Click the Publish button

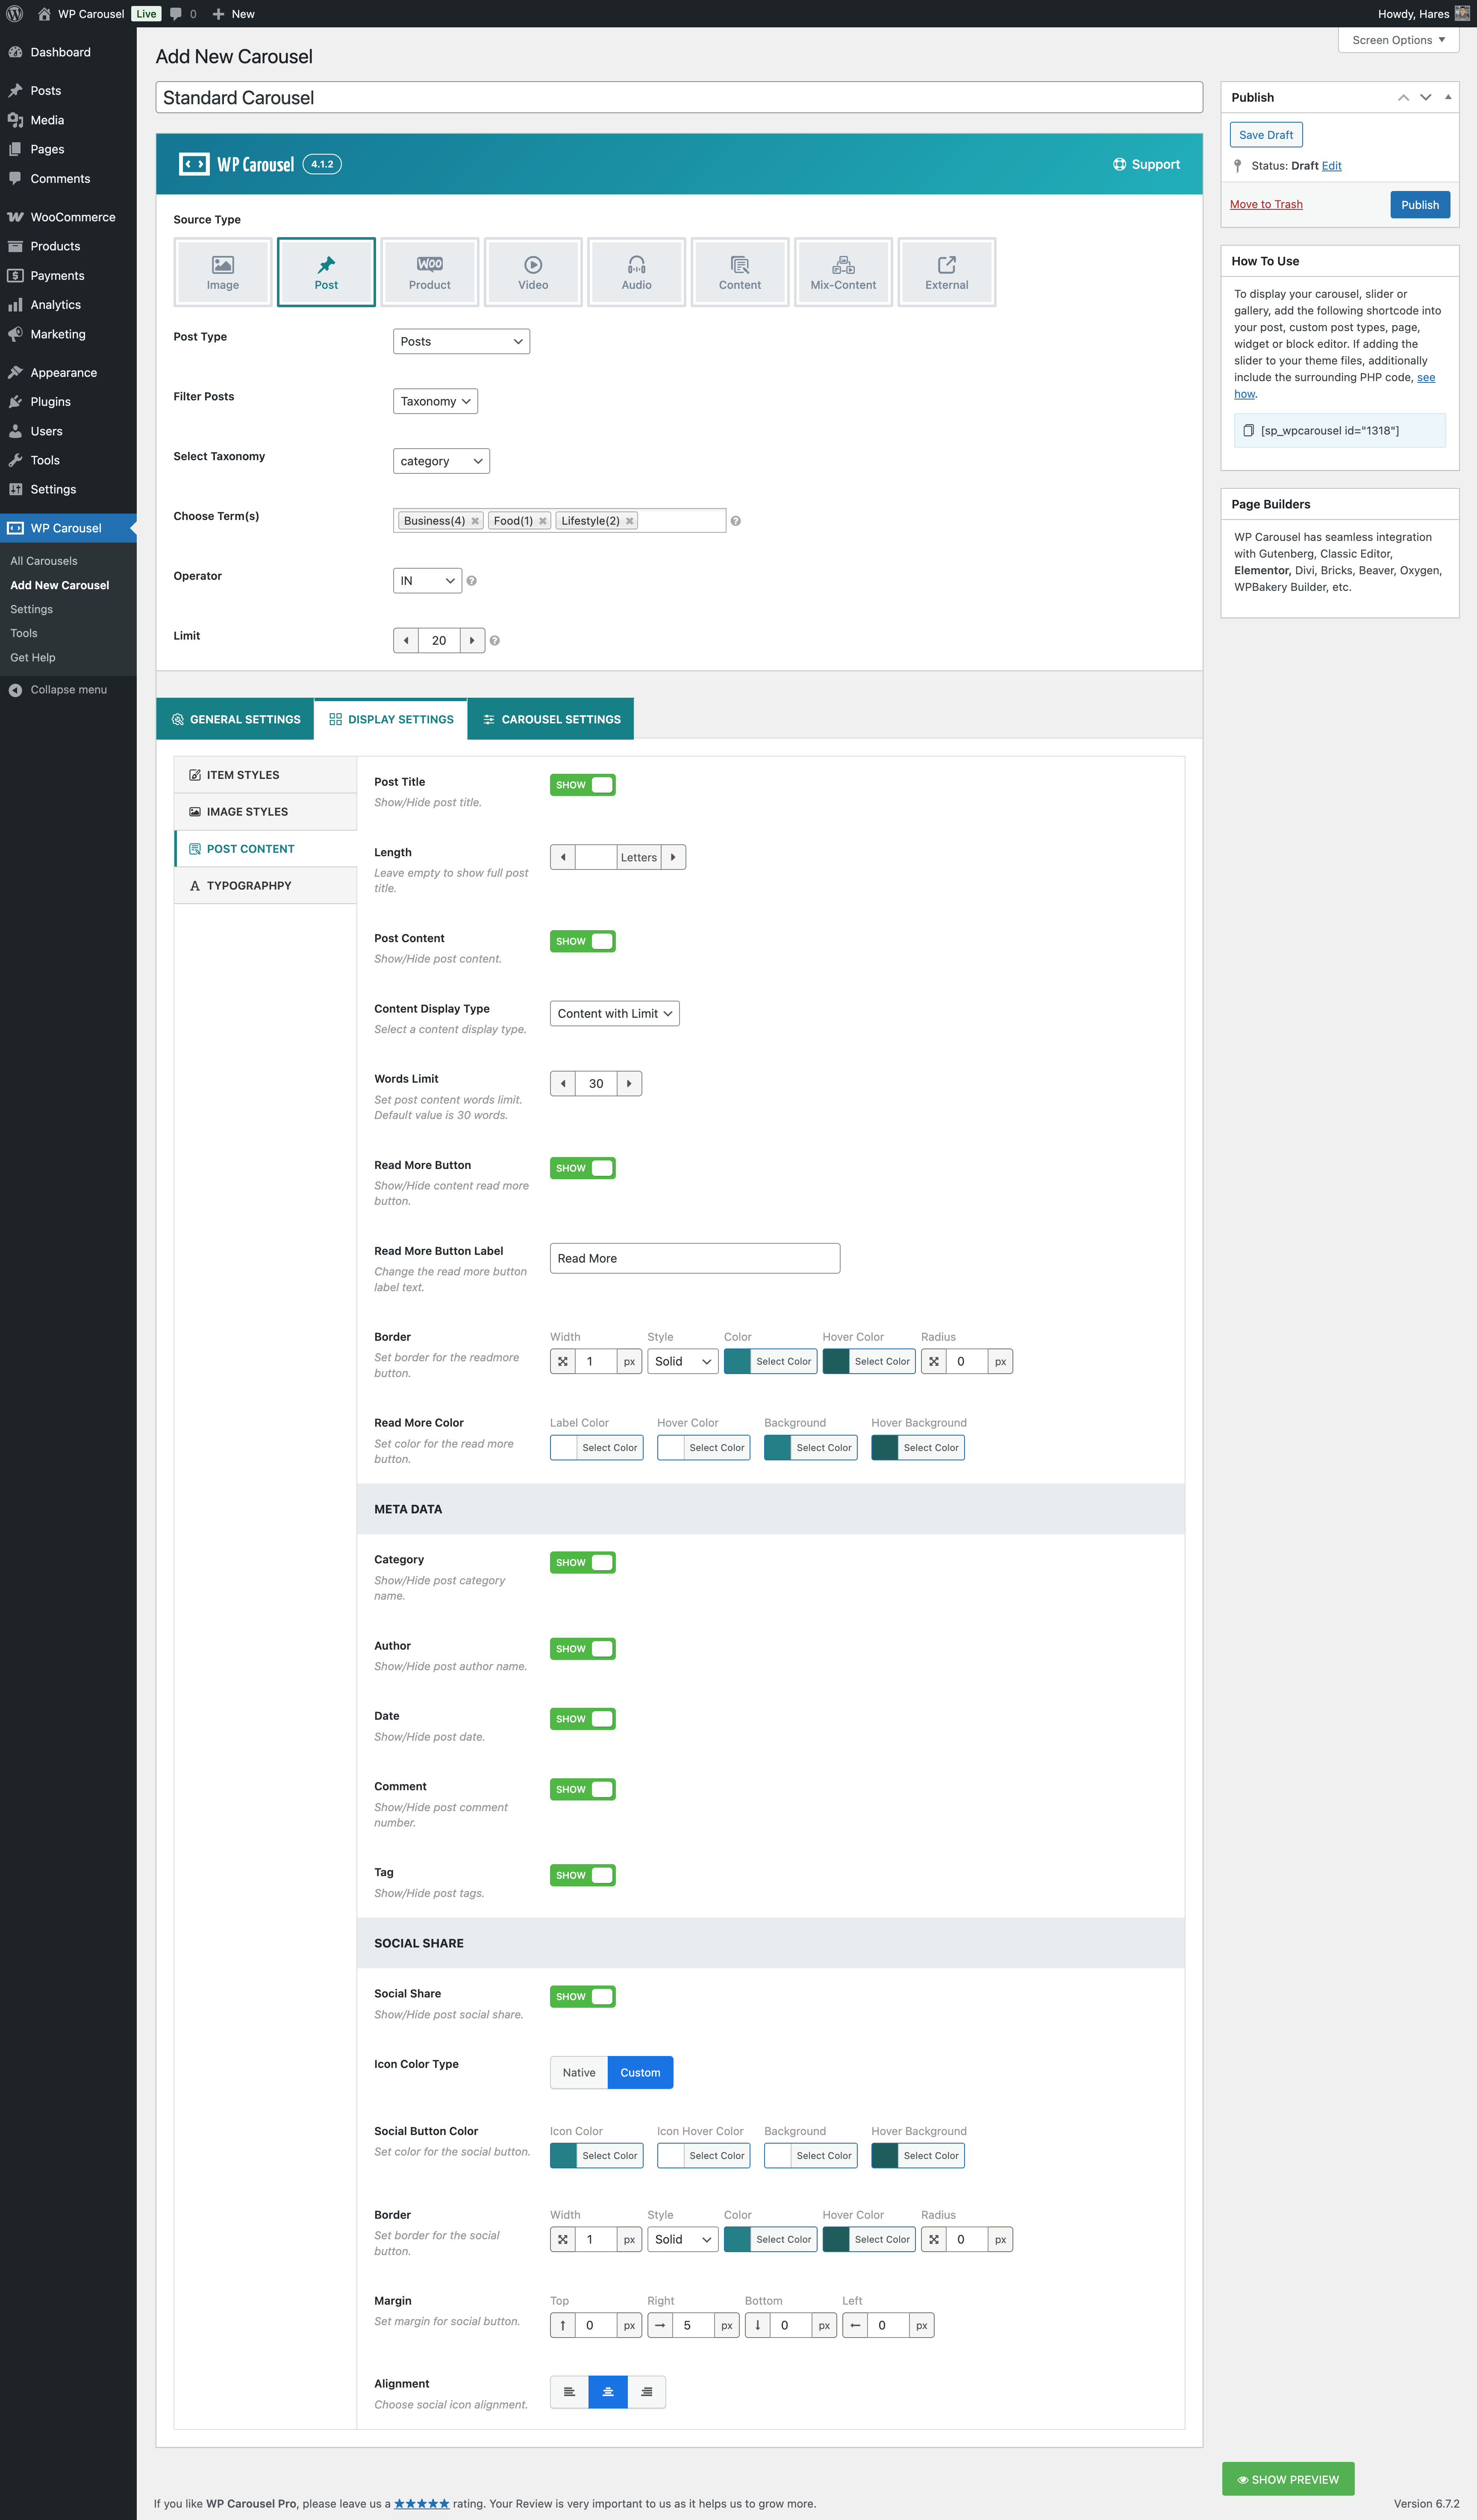click(x=1420, y=205)
